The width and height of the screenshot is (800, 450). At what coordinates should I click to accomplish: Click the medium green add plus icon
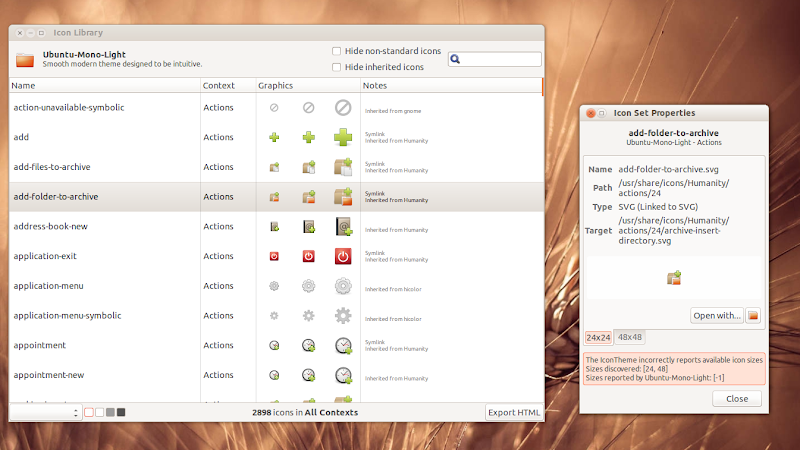point(309,137)
